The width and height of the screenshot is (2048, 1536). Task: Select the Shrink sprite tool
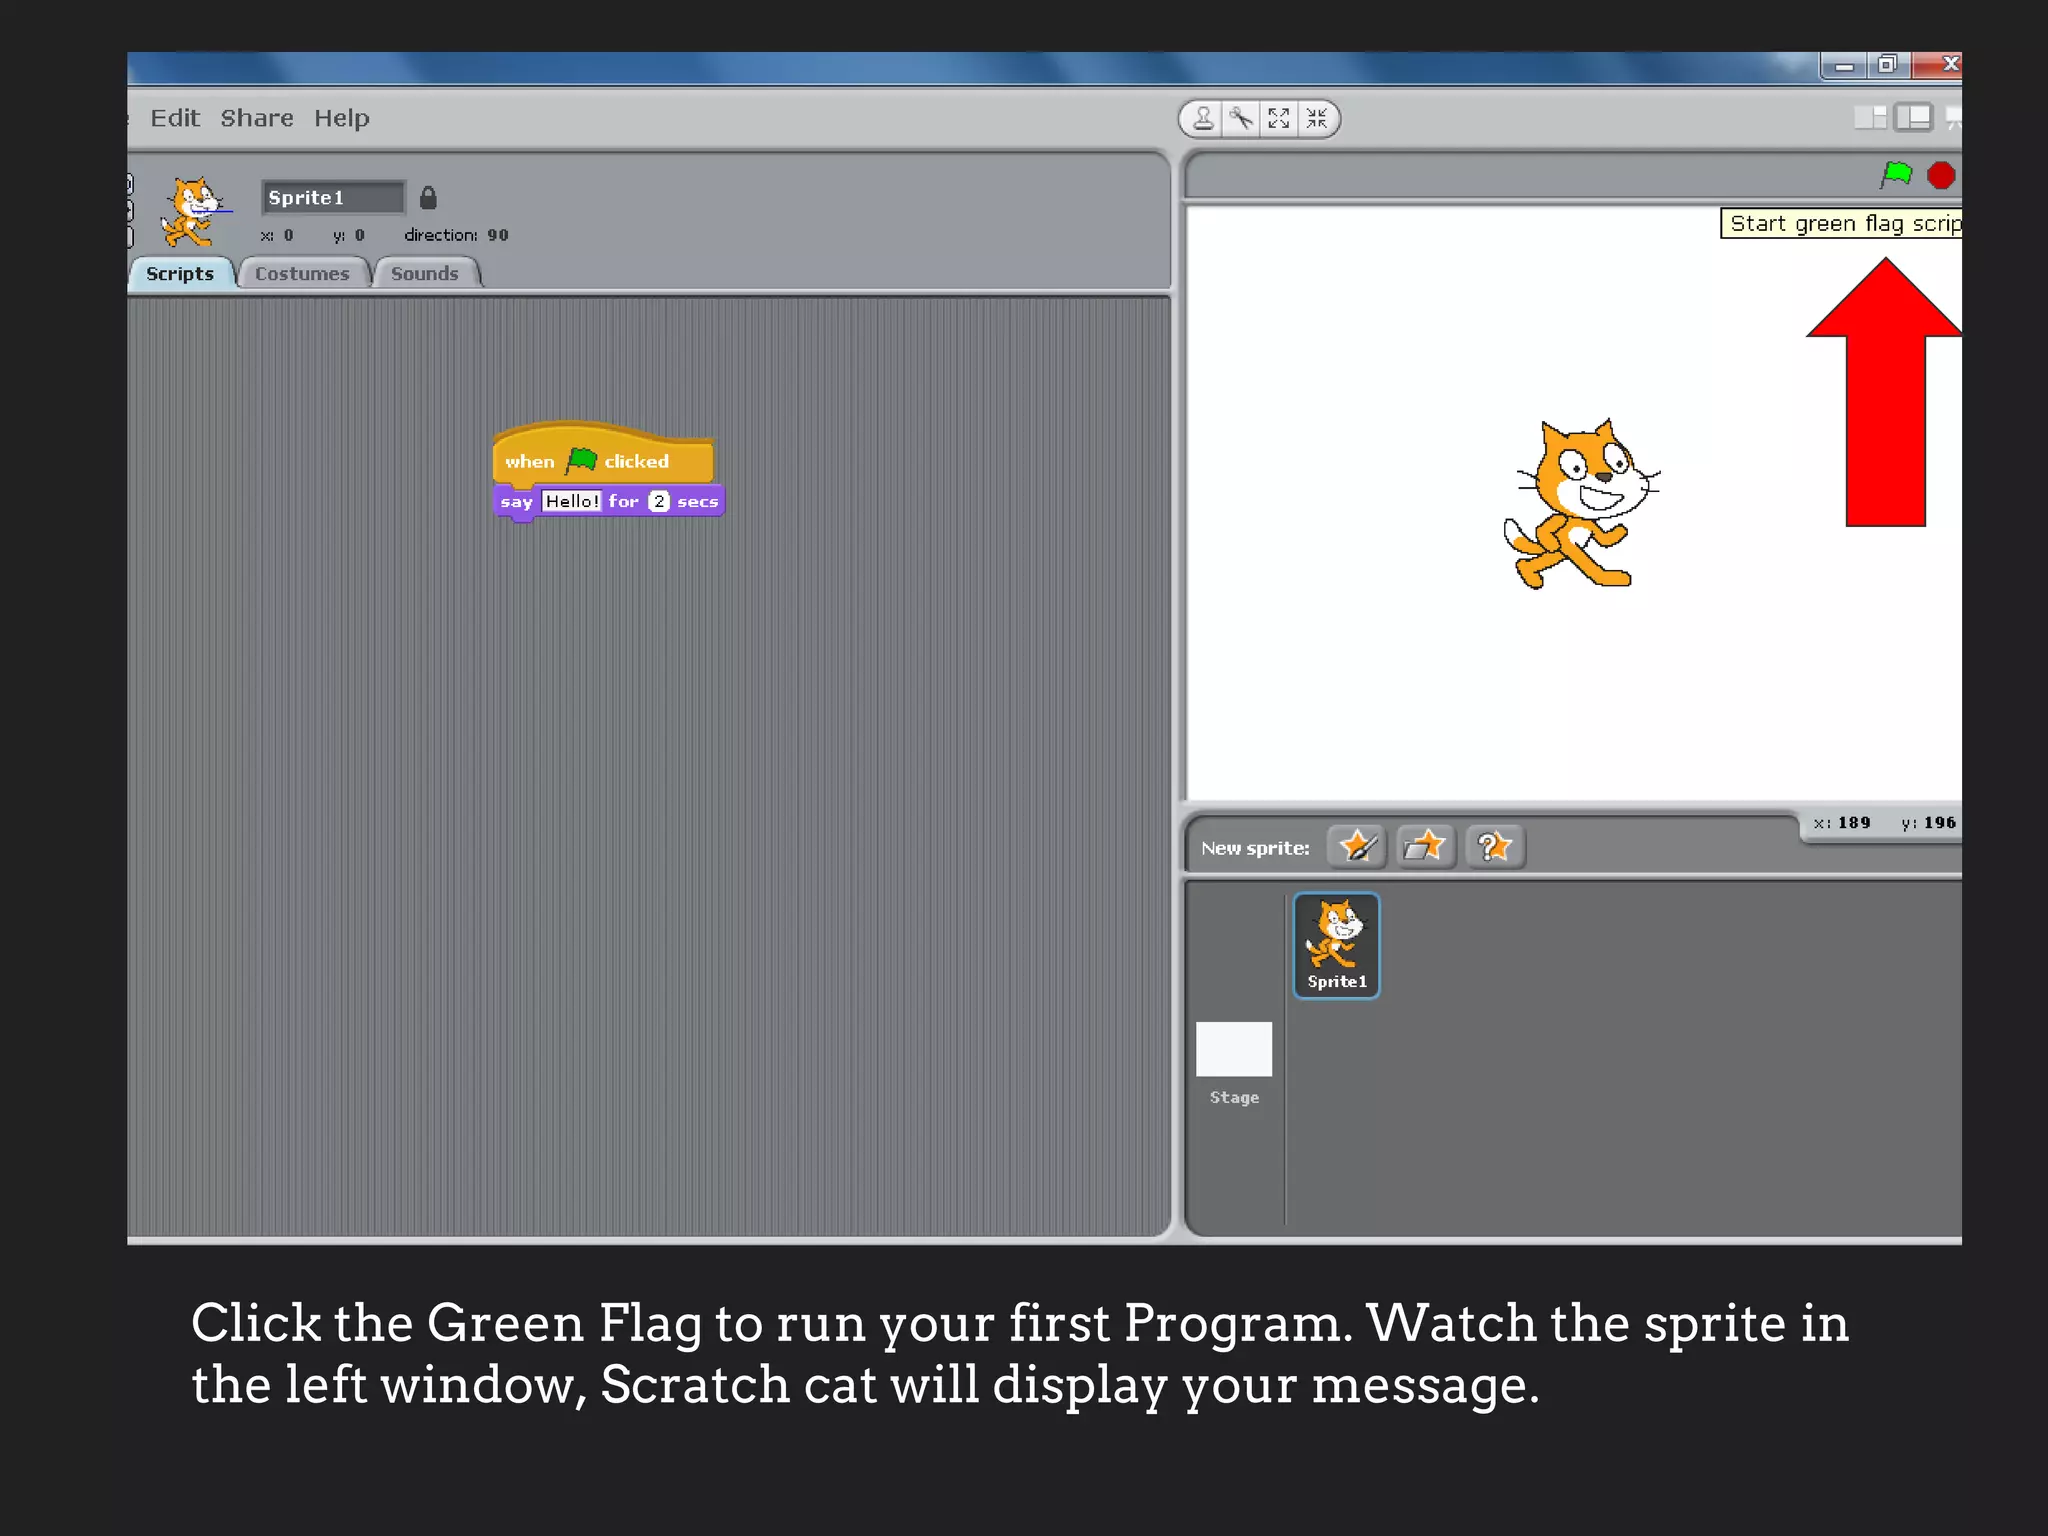(x=1317, y=119)
